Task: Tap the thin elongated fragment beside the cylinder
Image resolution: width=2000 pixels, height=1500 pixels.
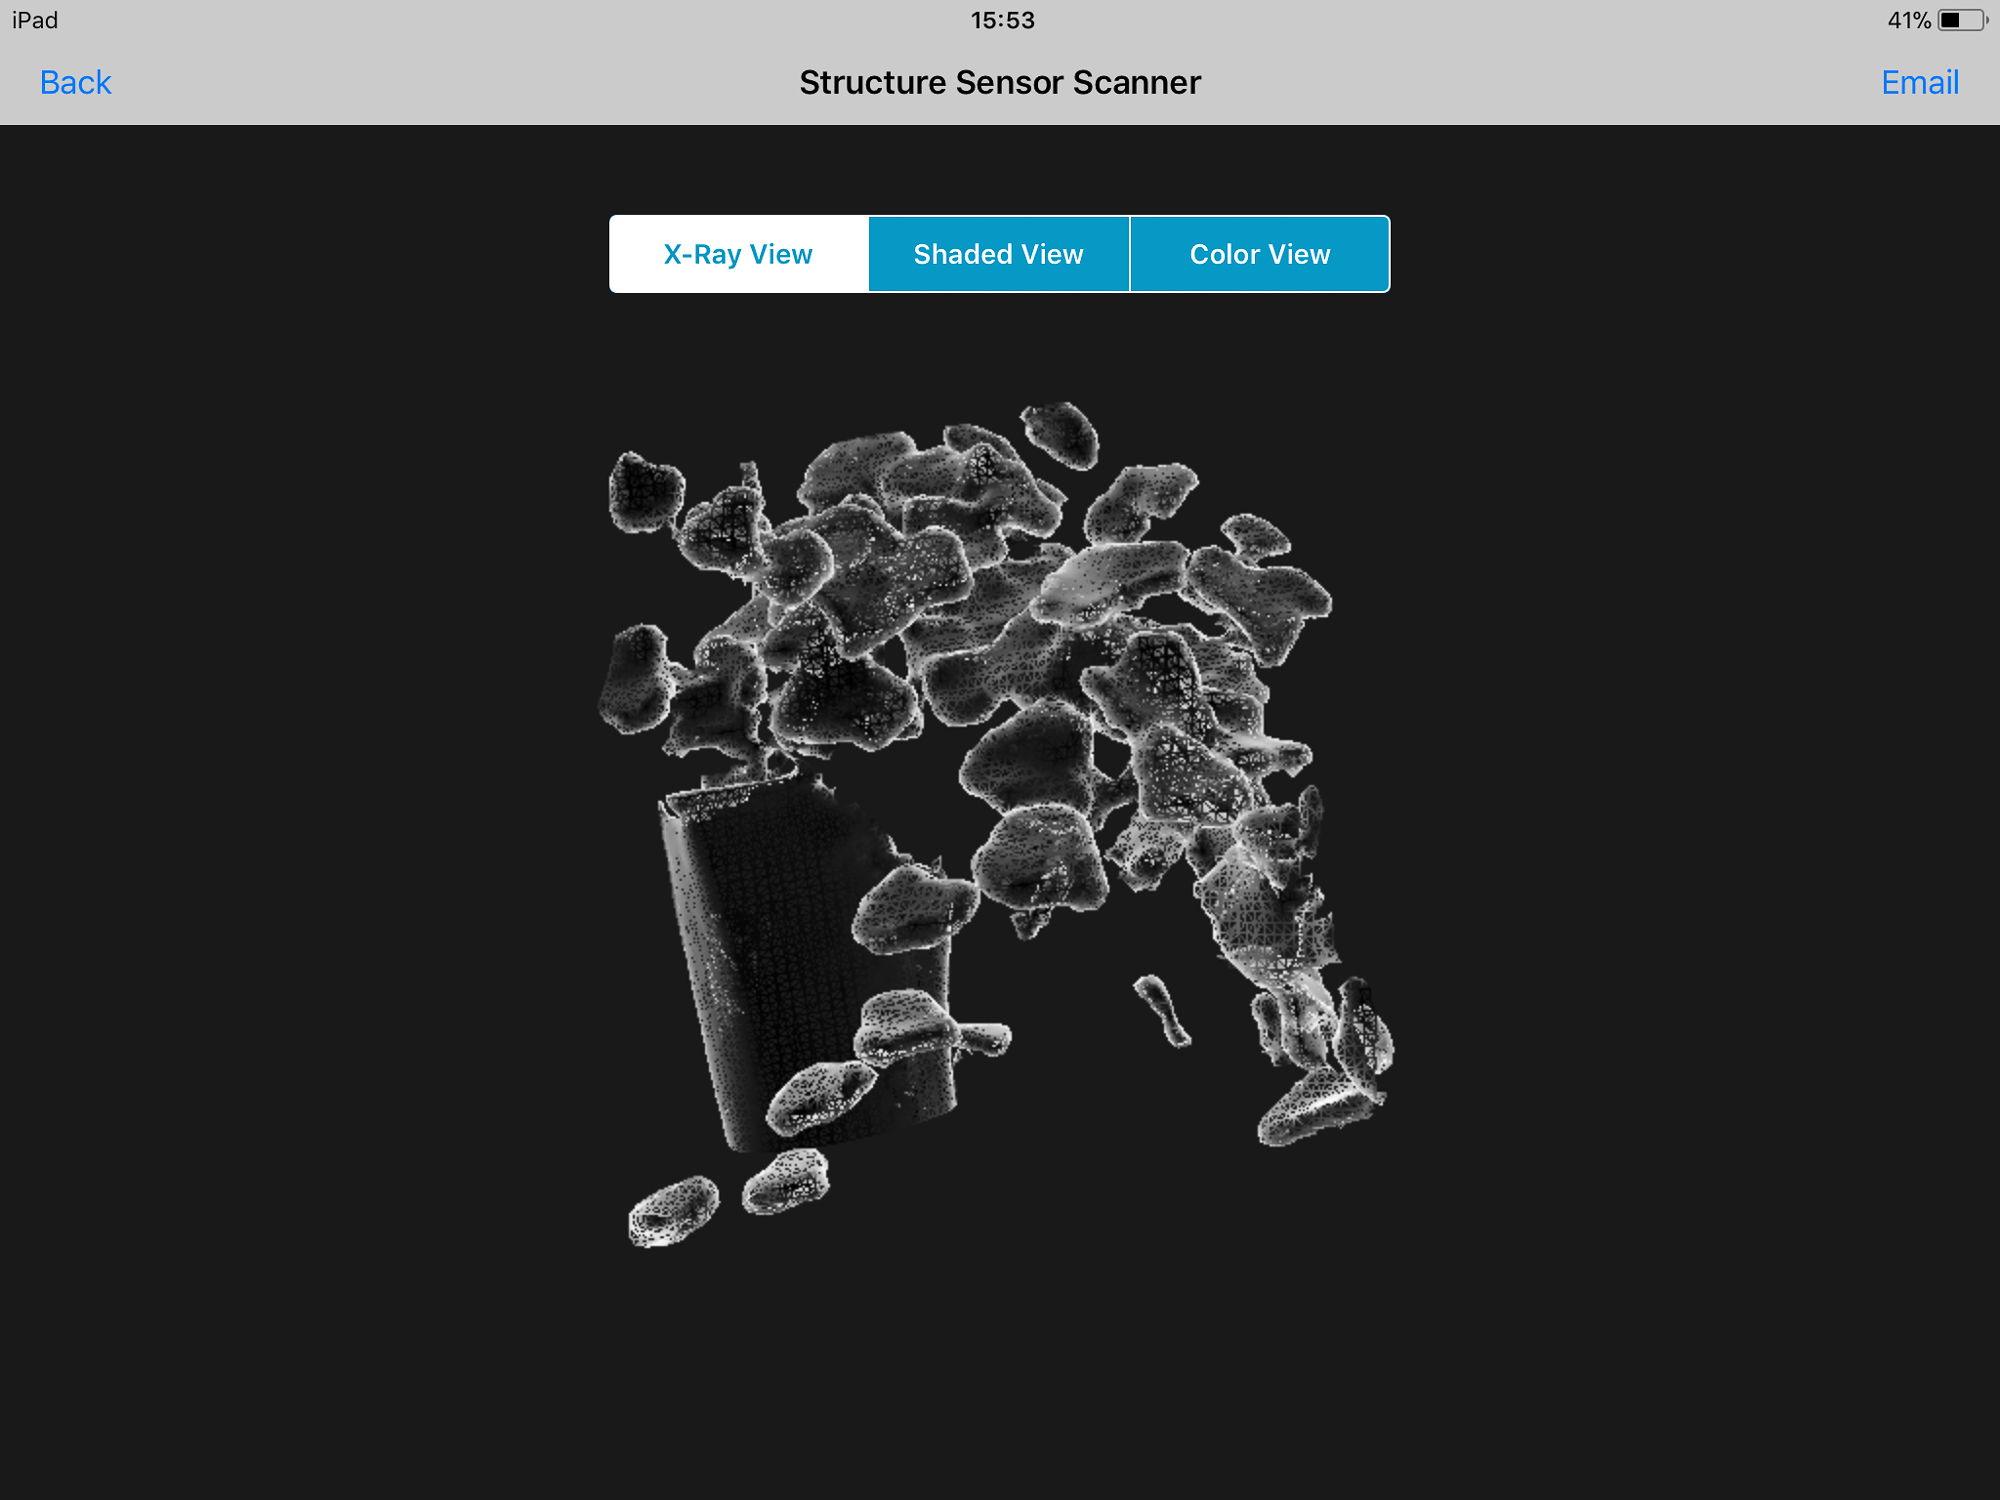Action: click(1162, 1010)
